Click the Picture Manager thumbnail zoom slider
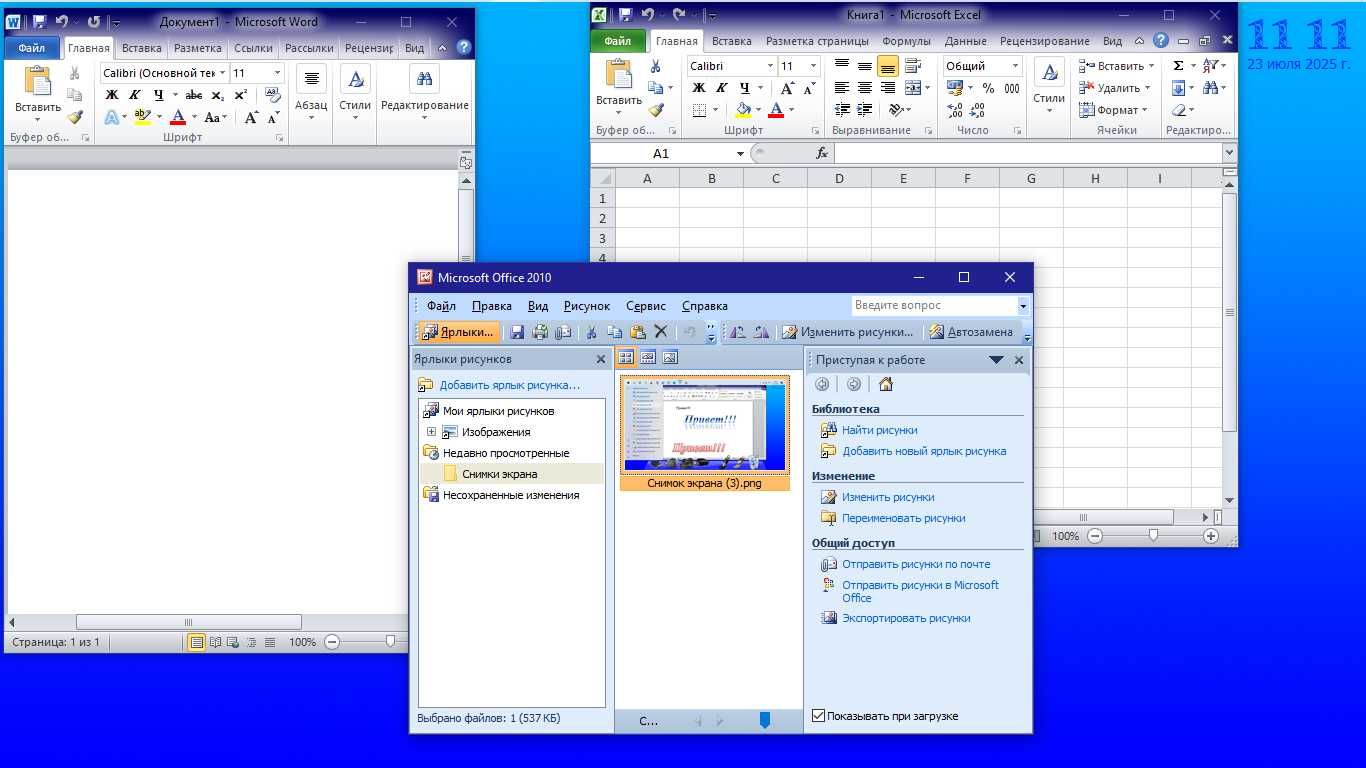This screenshot has width=1366, height=768. [x=765, y=720]
